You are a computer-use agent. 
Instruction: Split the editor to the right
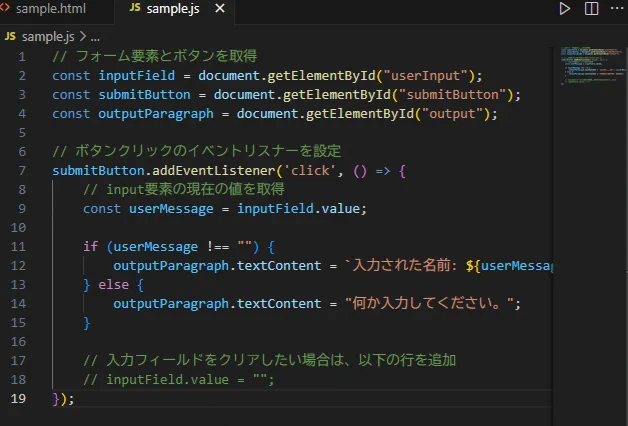click(x=591, y=8)
